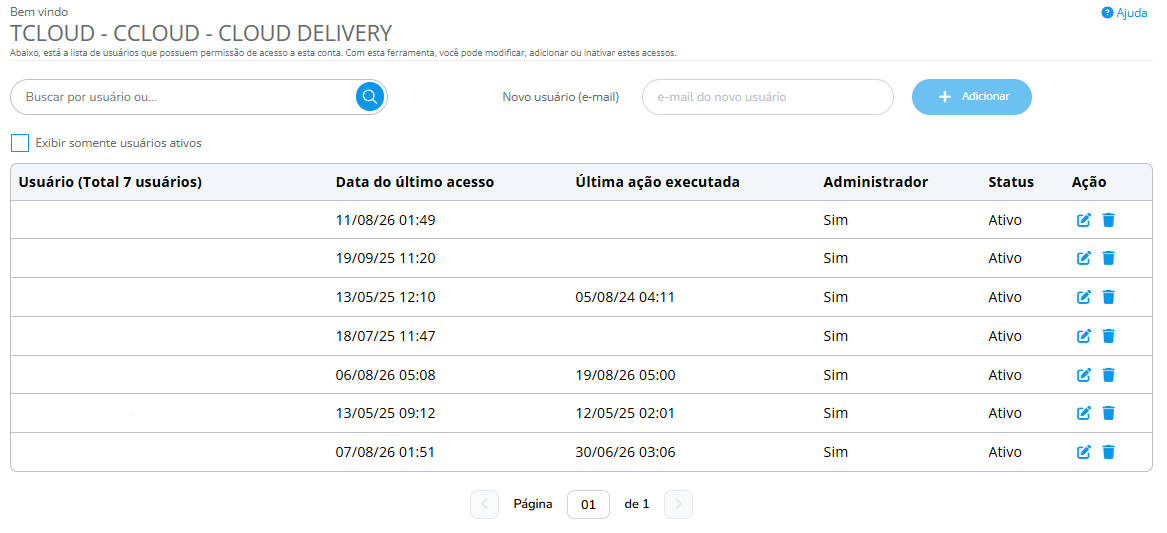Click the Novo usuário (e-mail) label
This screenshot has width=1167, height=533.
[561, 97]
